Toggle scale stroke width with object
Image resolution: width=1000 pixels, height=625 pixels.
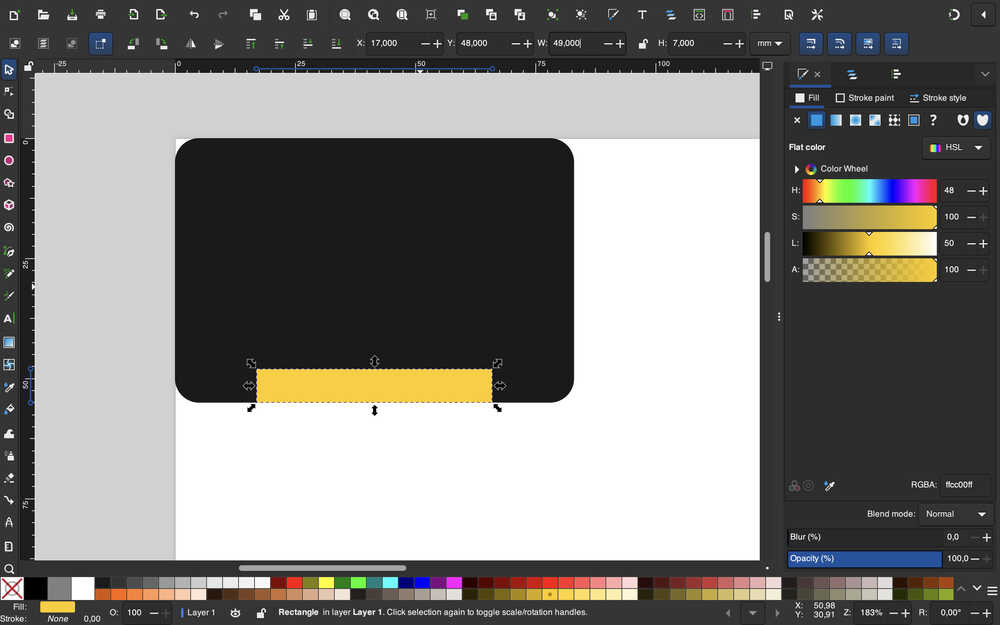point(811,43)
